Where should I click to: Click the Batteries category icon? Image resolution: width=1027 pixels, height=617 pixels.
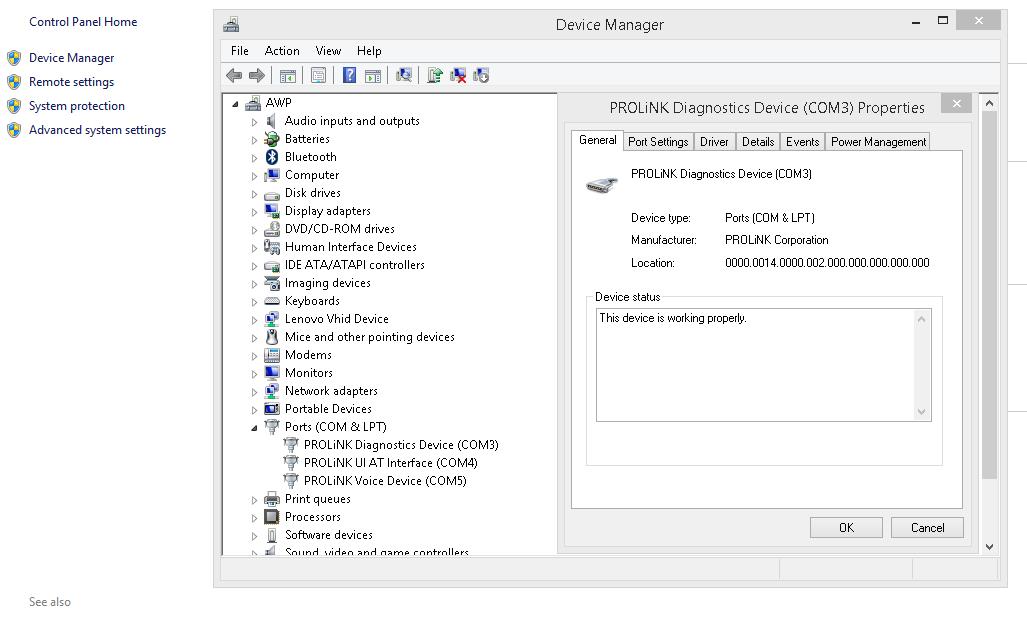[x=272, y=139]
